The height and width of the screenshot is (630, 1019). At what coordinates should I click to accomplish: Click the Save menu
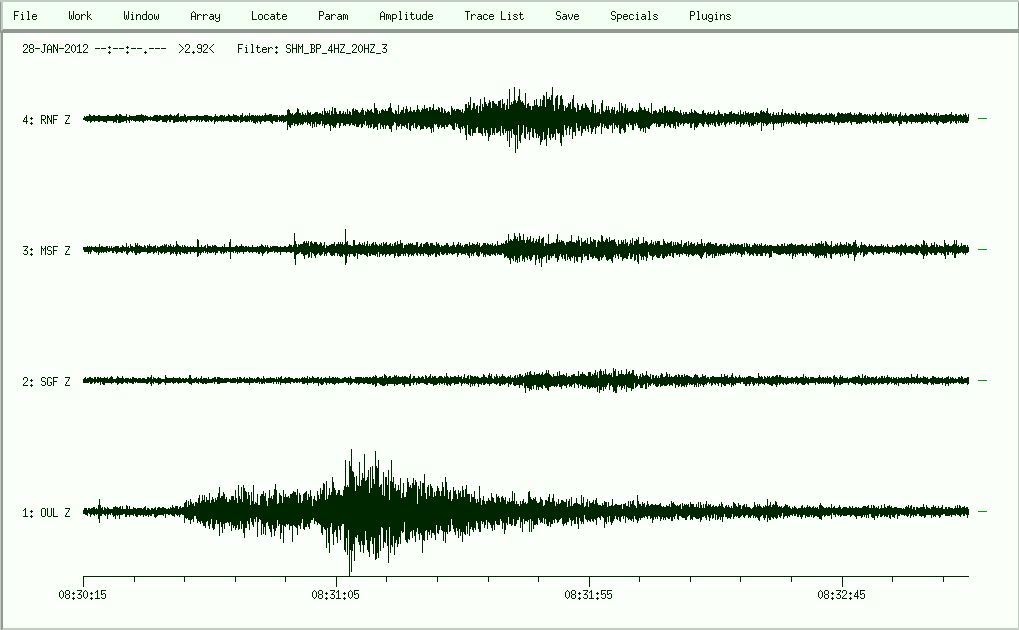[x=567, y=16]
